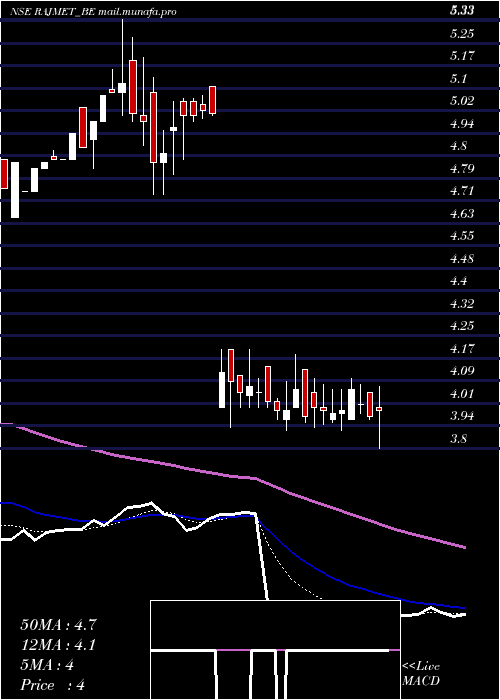
Task: Click the 4.8 price axis label
Action: [458, 146]
